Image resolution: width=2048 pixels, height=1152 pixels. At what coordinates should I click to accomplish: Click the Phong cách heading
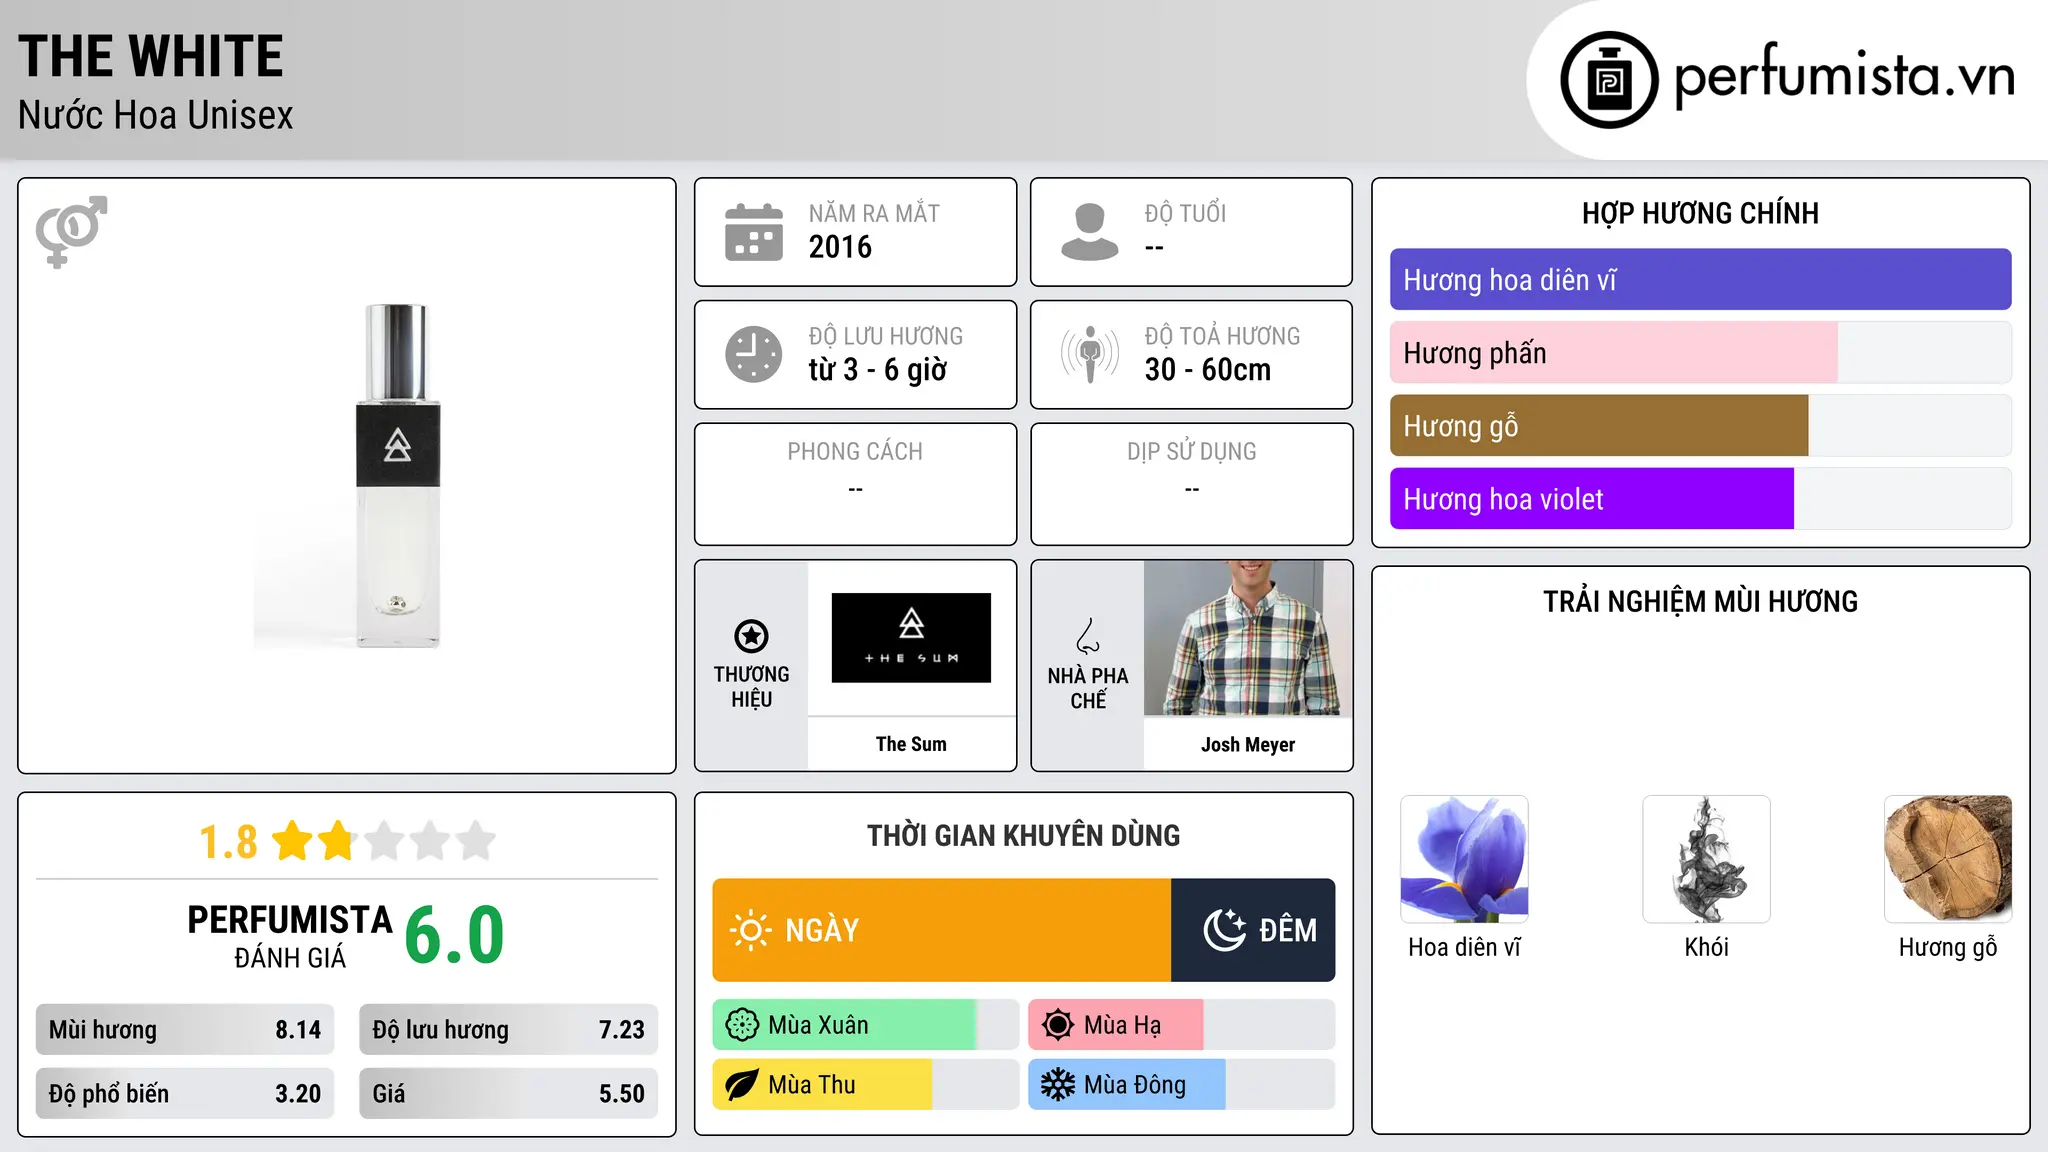(x=855, y=452)
